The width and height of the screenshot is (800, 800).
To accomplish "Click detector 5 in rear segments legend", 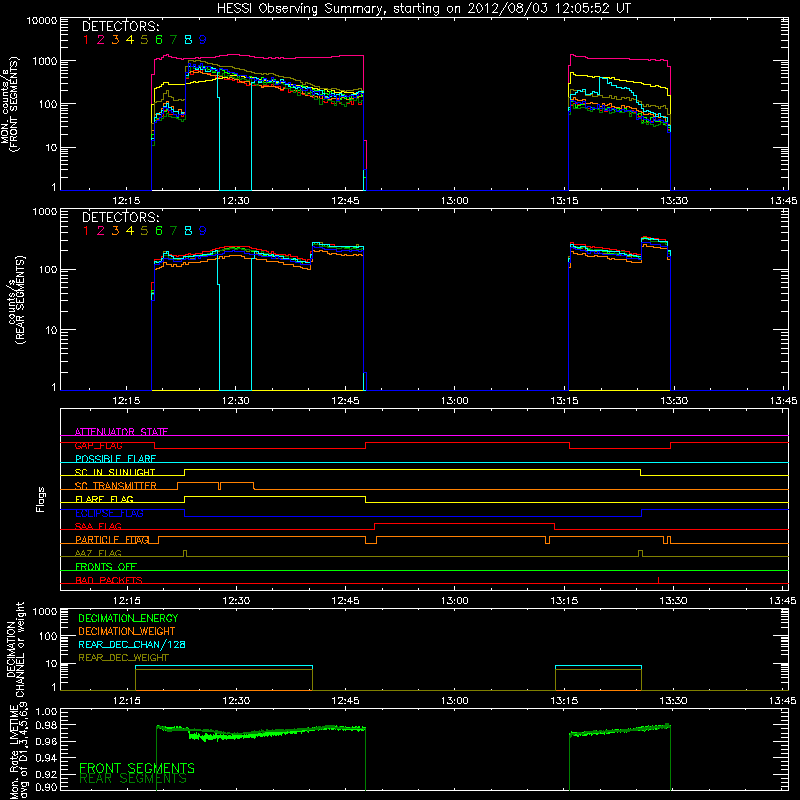I will (x=144, y=231).
